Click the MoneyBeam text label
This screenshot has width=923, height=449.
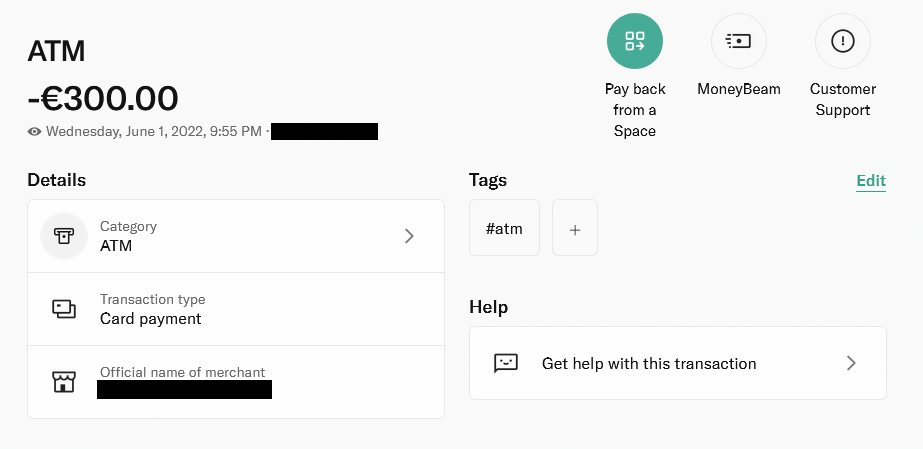pos(739,89)
